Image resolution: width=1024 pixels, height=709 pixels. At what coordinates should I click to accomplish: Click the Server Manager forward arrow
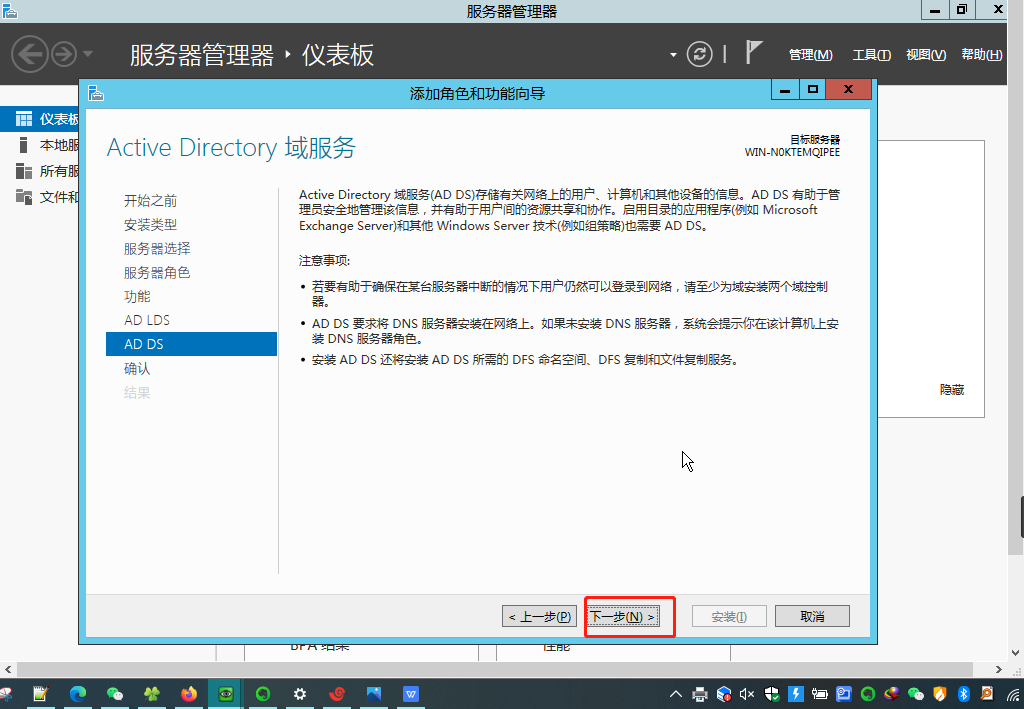coord(64,54)
